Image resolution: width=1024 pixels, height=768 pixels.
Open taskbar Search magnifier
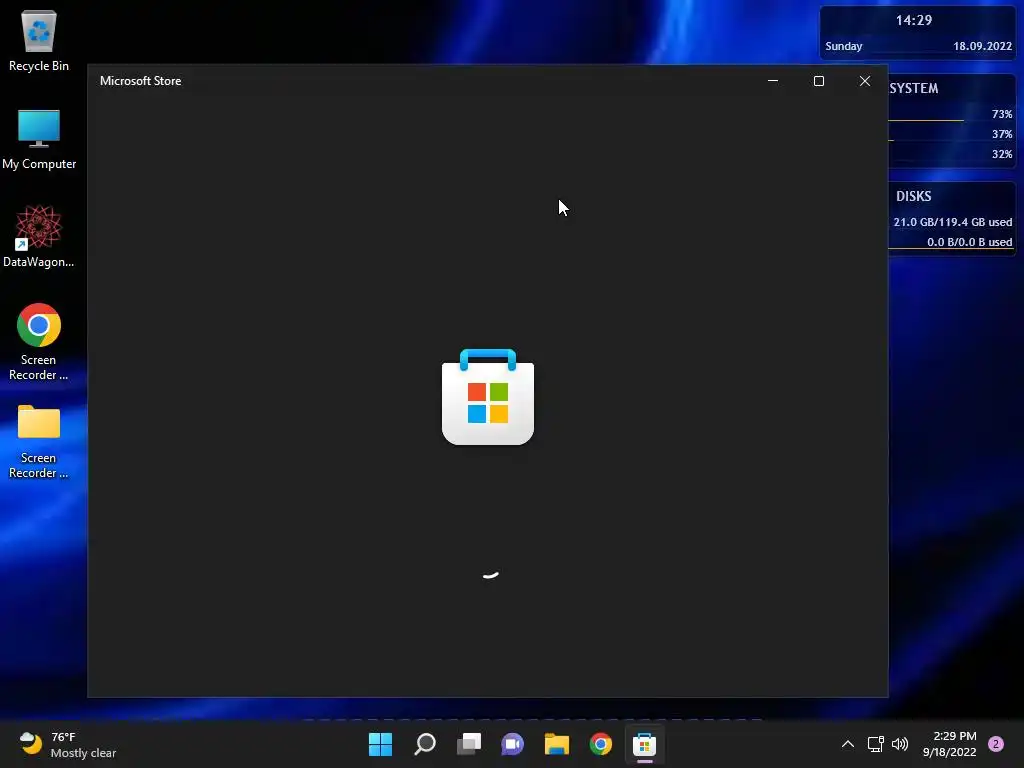(x=424, y=744)
